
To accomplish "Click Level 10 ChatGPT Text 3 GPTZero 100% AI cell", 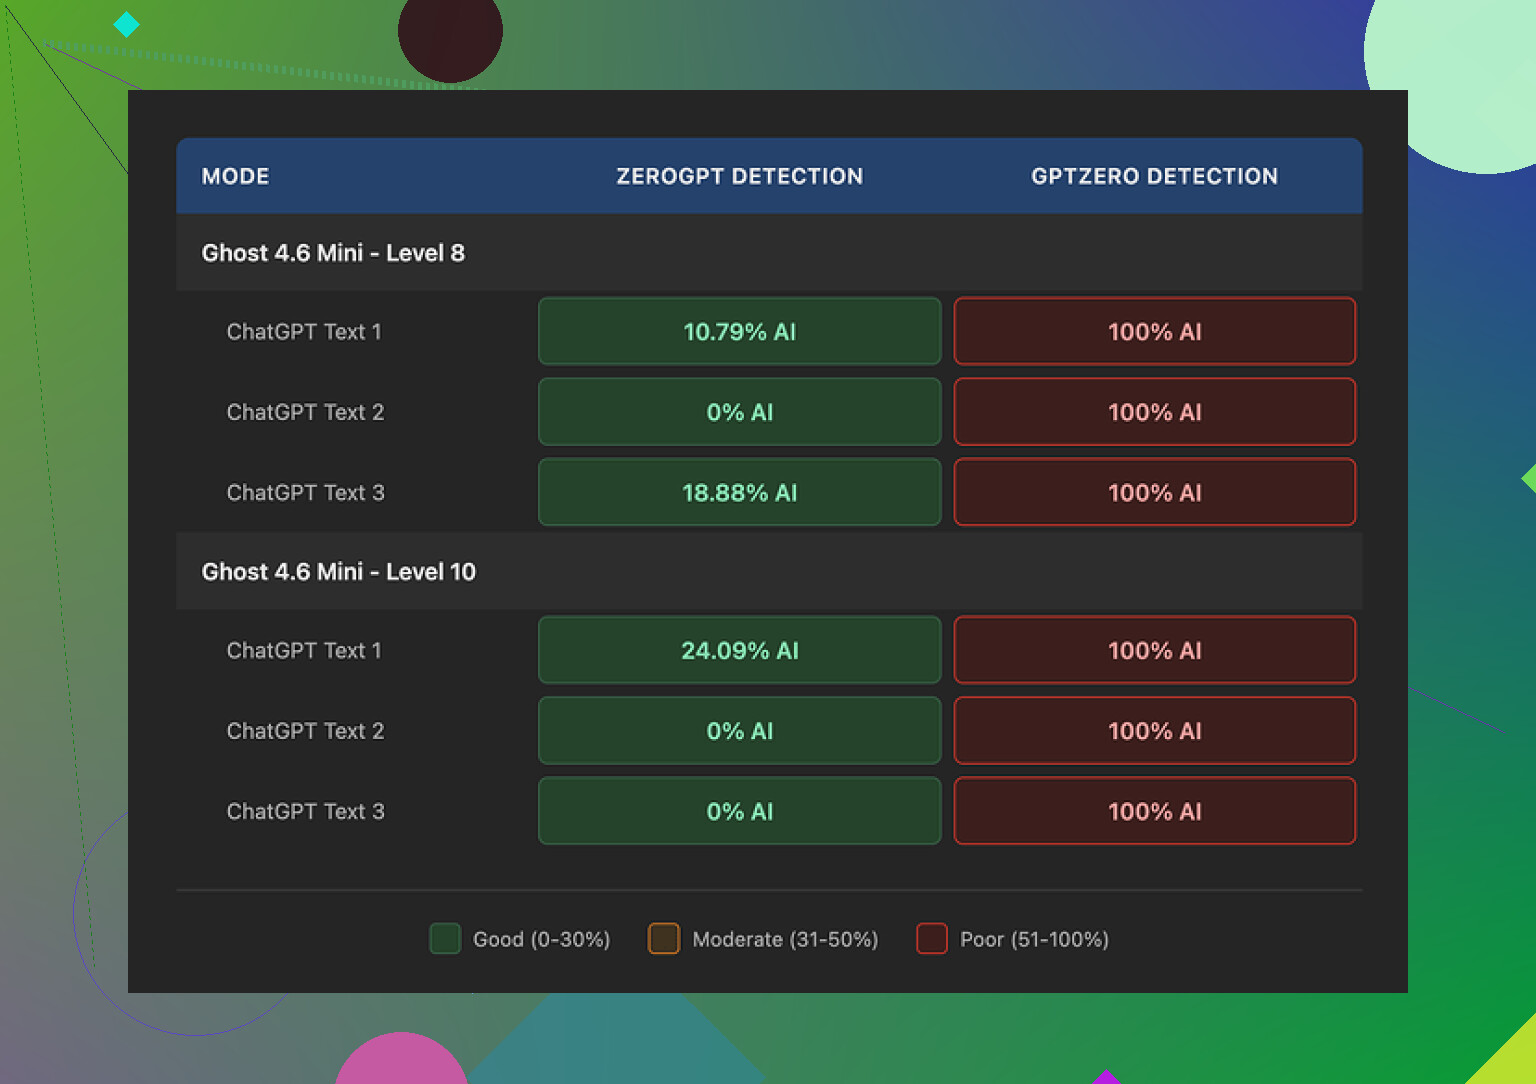I will [1154, 812].
